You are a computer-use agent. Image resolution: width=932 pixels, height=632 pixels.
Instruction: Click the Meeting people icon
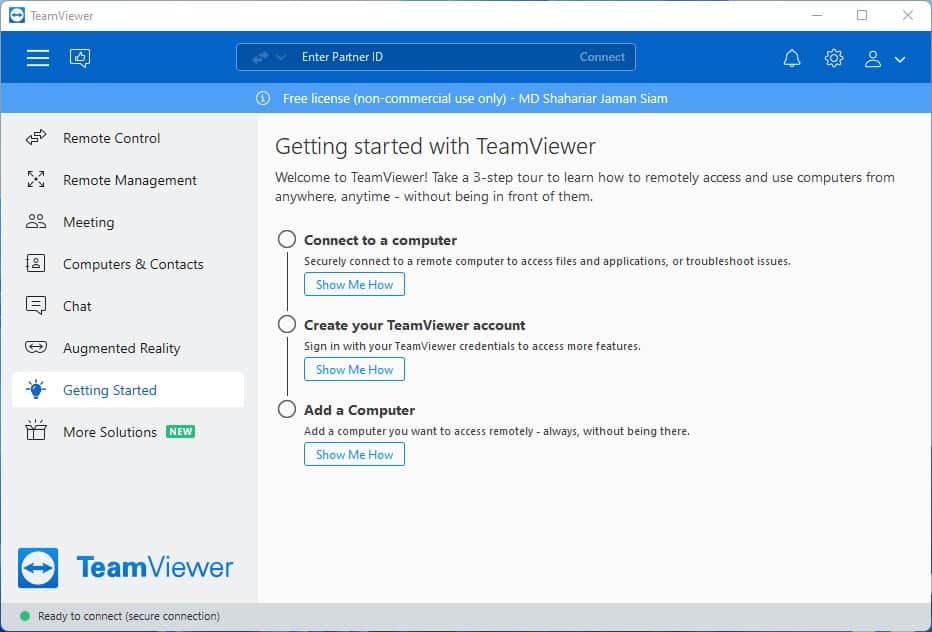[x=36, y=221]
